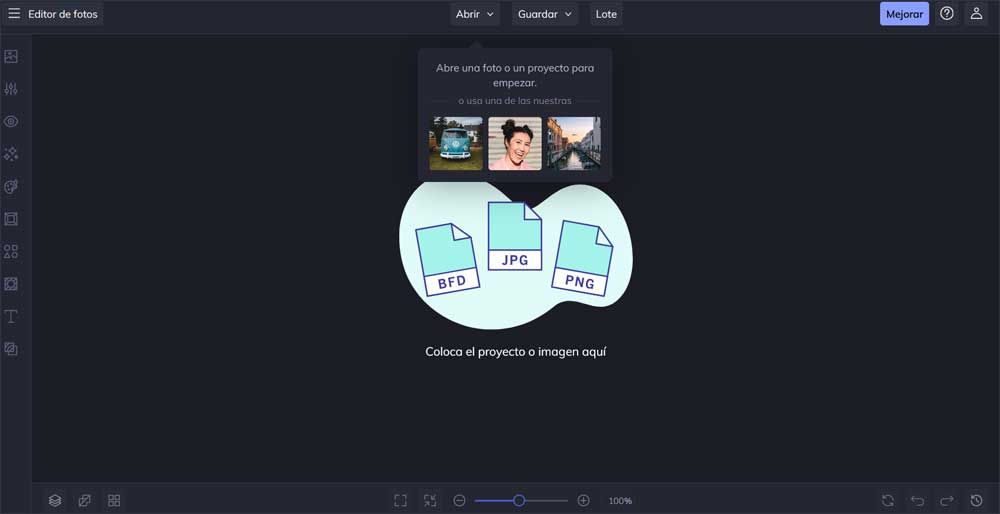This screenshot has height=514, width=1000.
Task: Click 'Coloca el proyecto o imagen aquí' text
Action: click(x=515, y=351)
